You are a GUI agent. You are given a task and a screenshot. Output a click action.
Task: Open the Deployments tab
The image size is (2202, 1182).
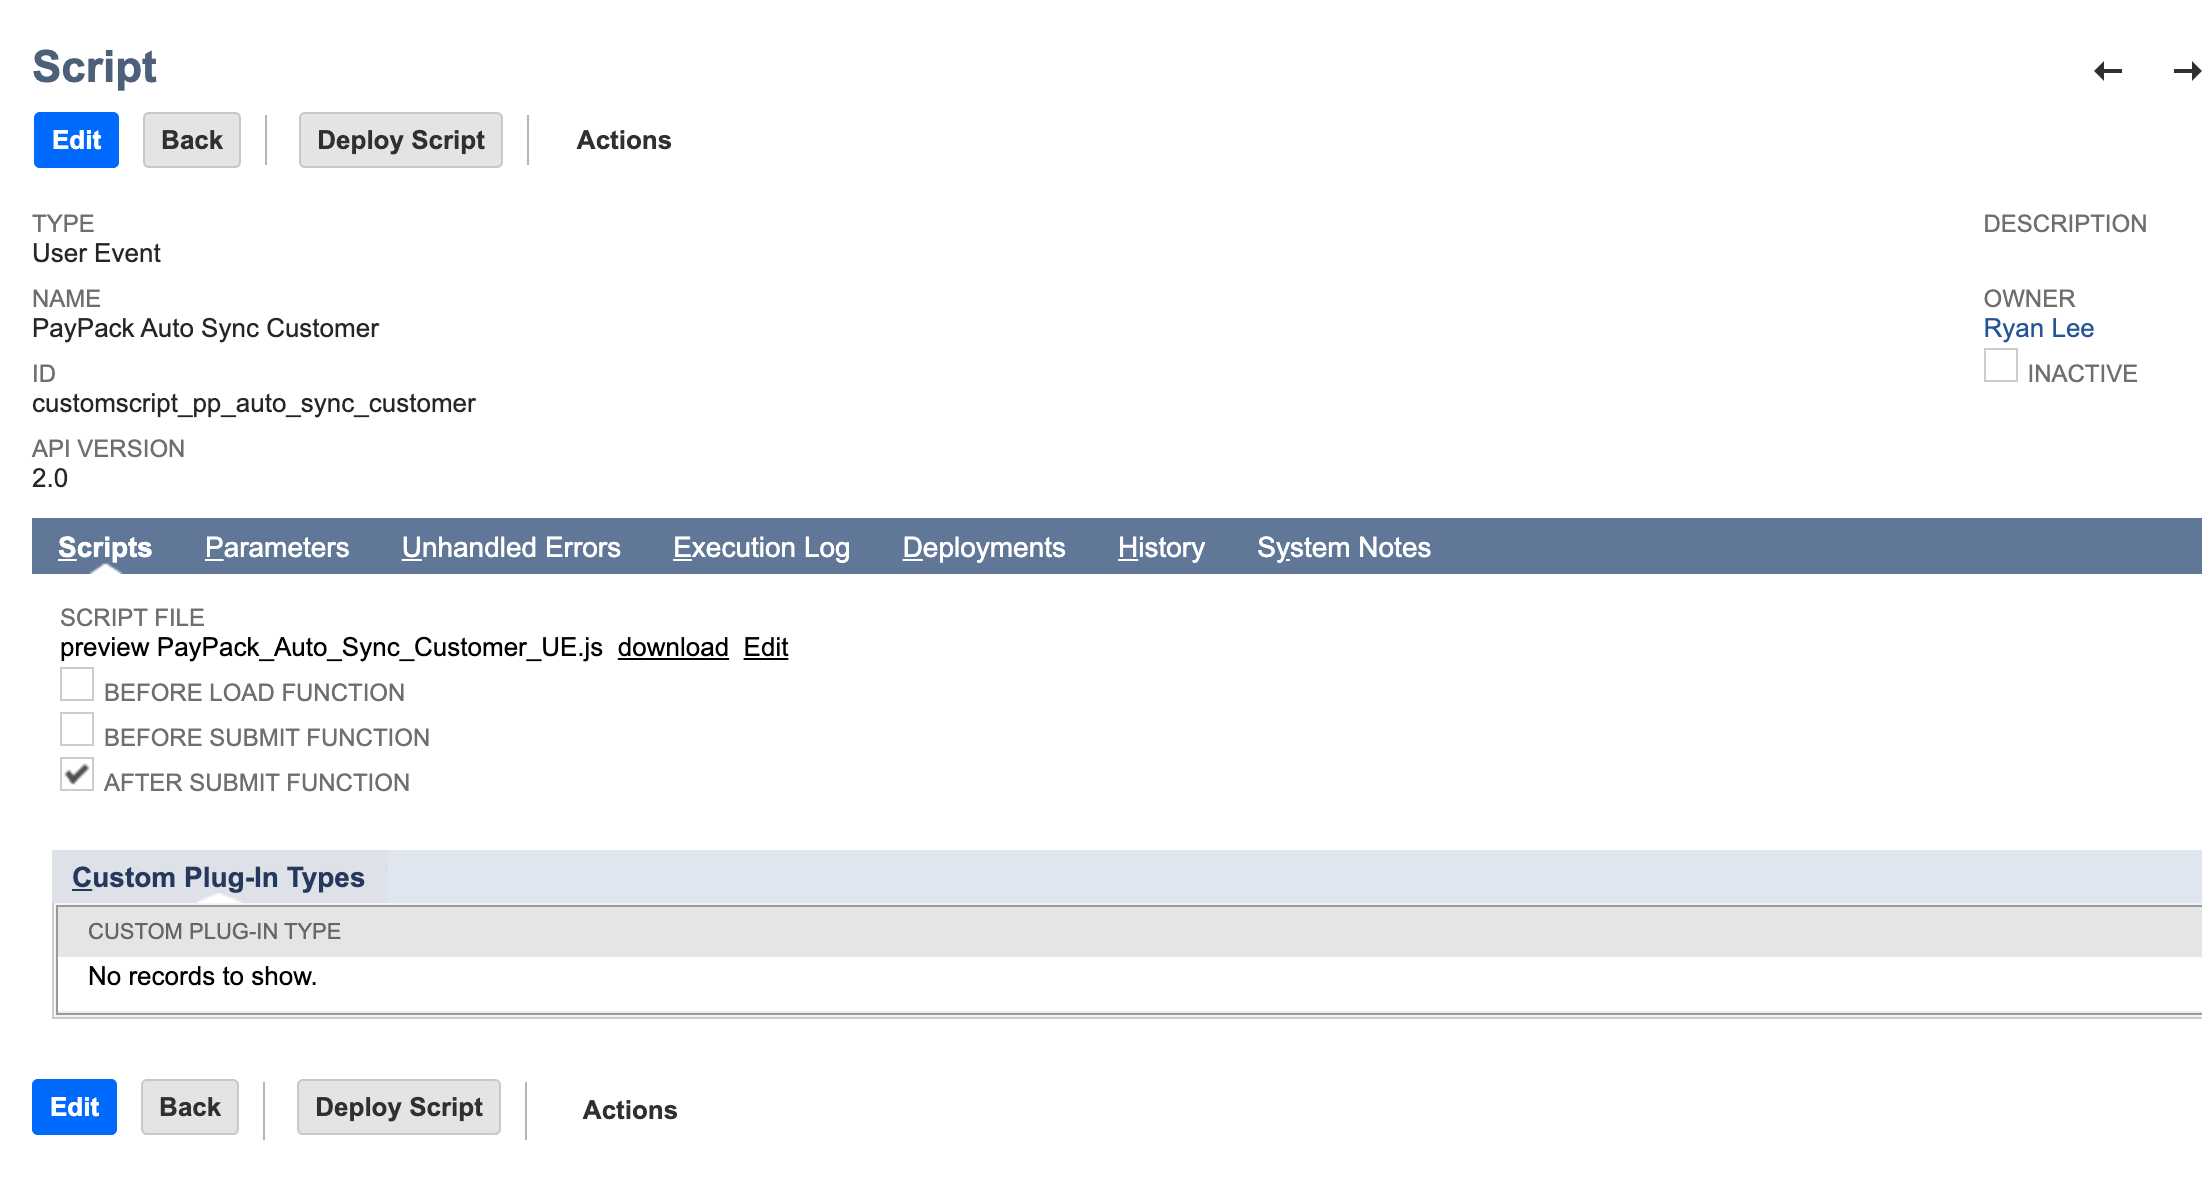(x=984, y=547)
